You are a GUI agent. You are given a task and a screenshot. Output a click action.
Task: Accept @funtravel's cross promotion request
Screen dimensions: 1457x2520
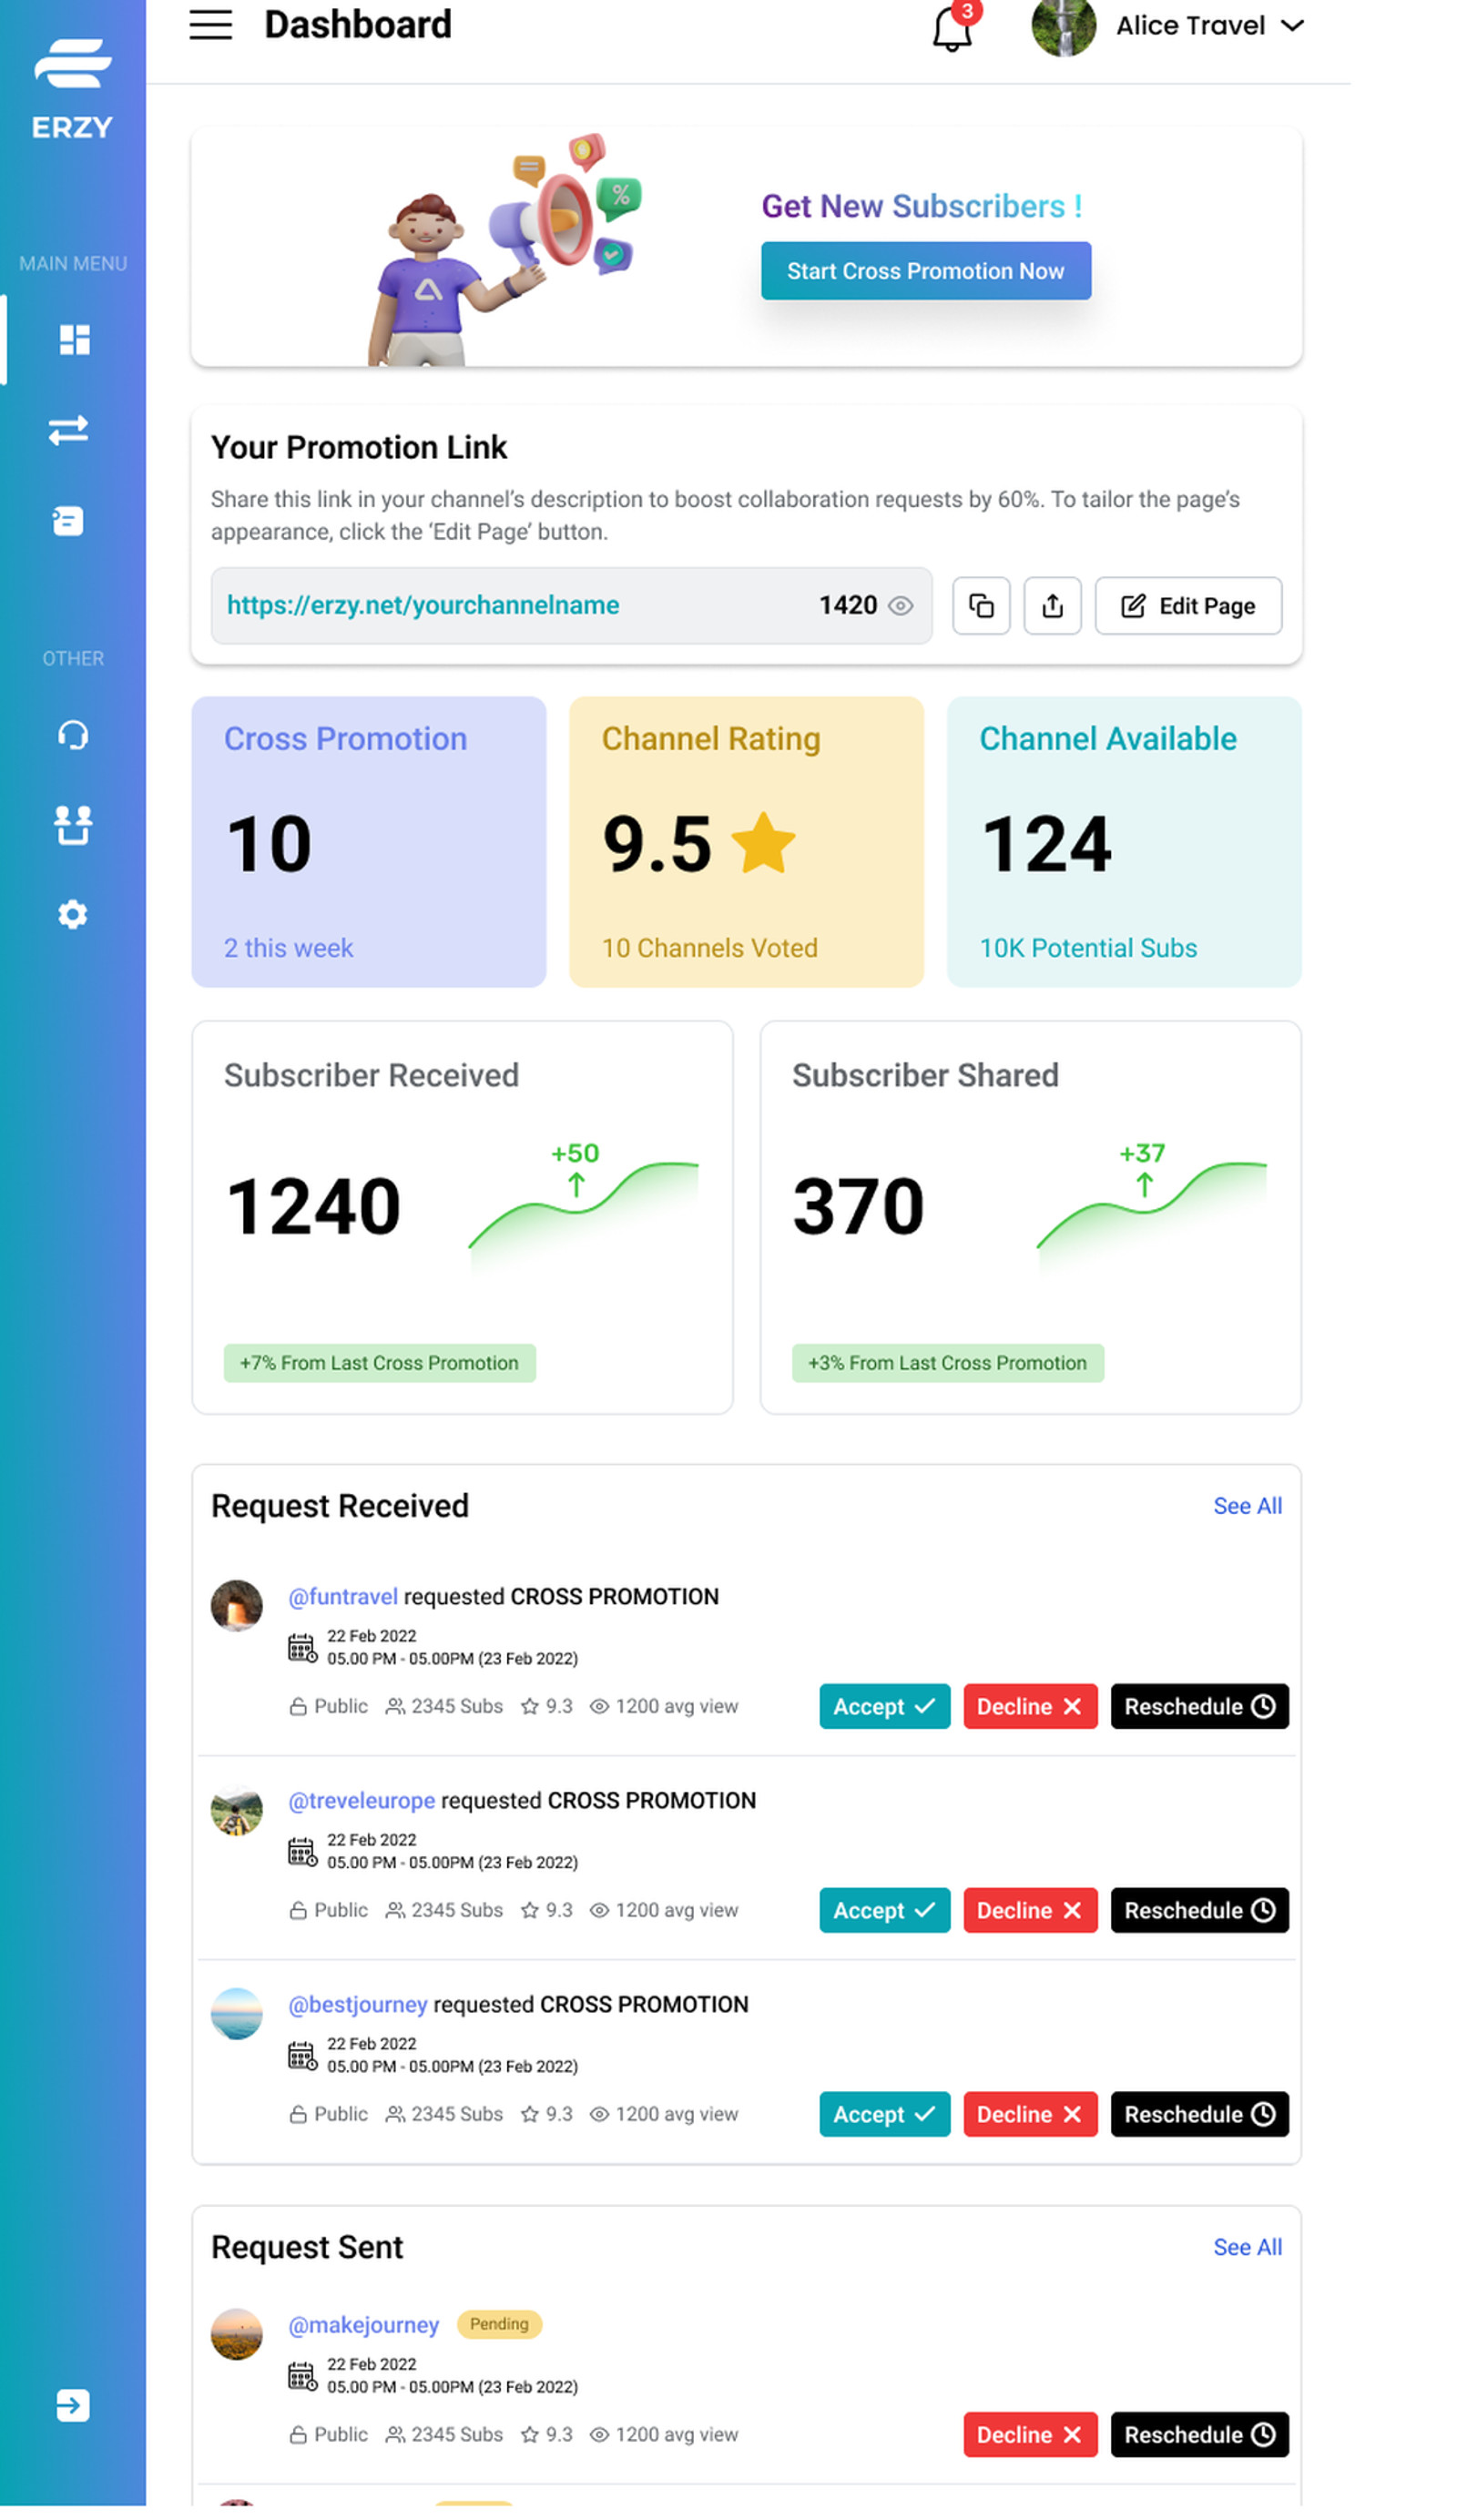(x=884, y=1706)
